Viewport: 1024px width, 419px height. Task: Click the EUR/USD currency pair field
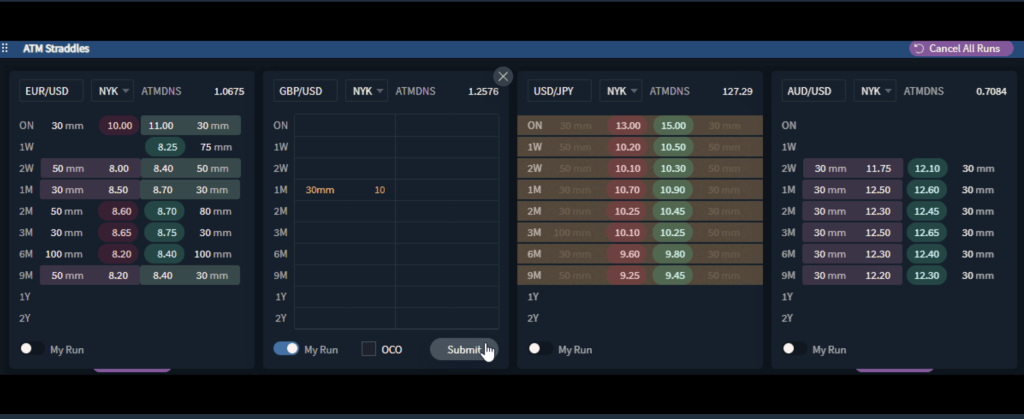[x=51, y=91]
